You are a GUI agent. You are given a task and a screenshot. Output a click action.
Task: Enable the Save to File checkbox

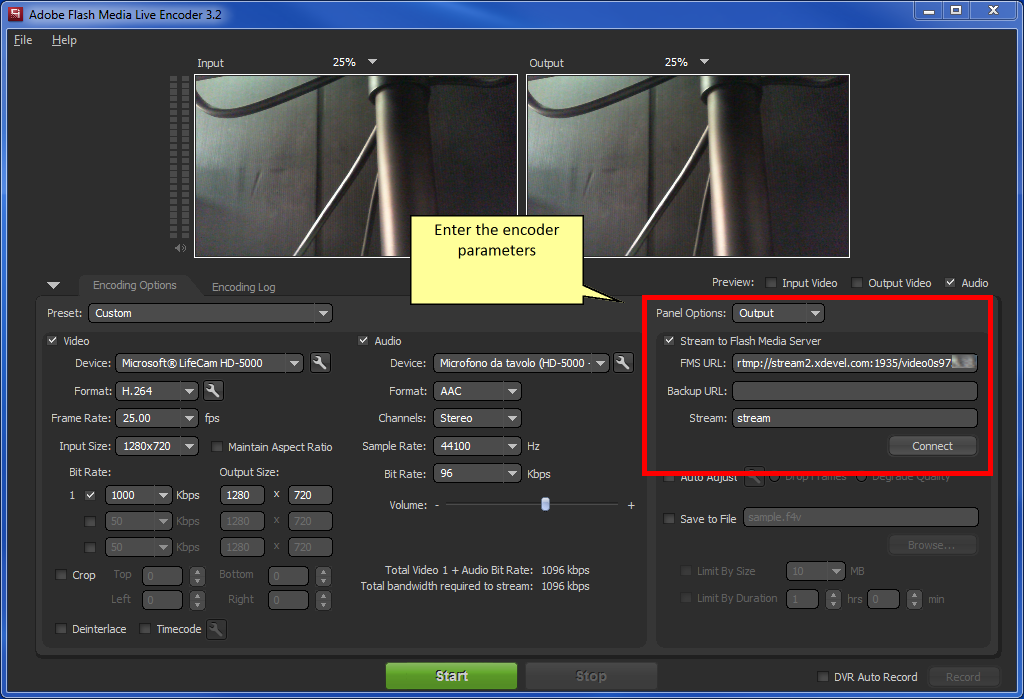pos(669,519)
